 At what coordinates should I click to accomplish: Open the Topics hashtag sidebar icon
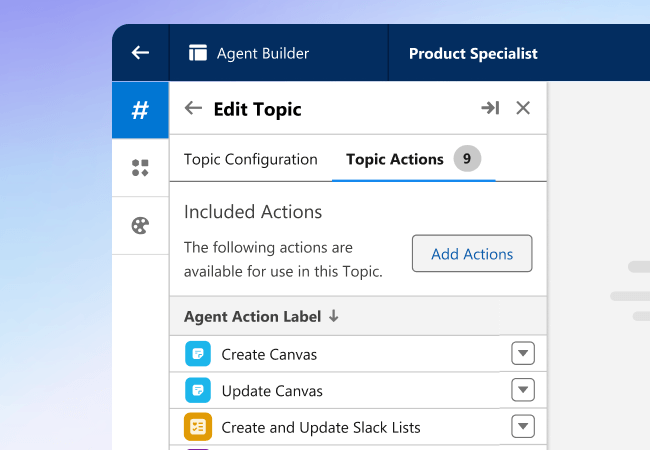click(x=140, y=110)
